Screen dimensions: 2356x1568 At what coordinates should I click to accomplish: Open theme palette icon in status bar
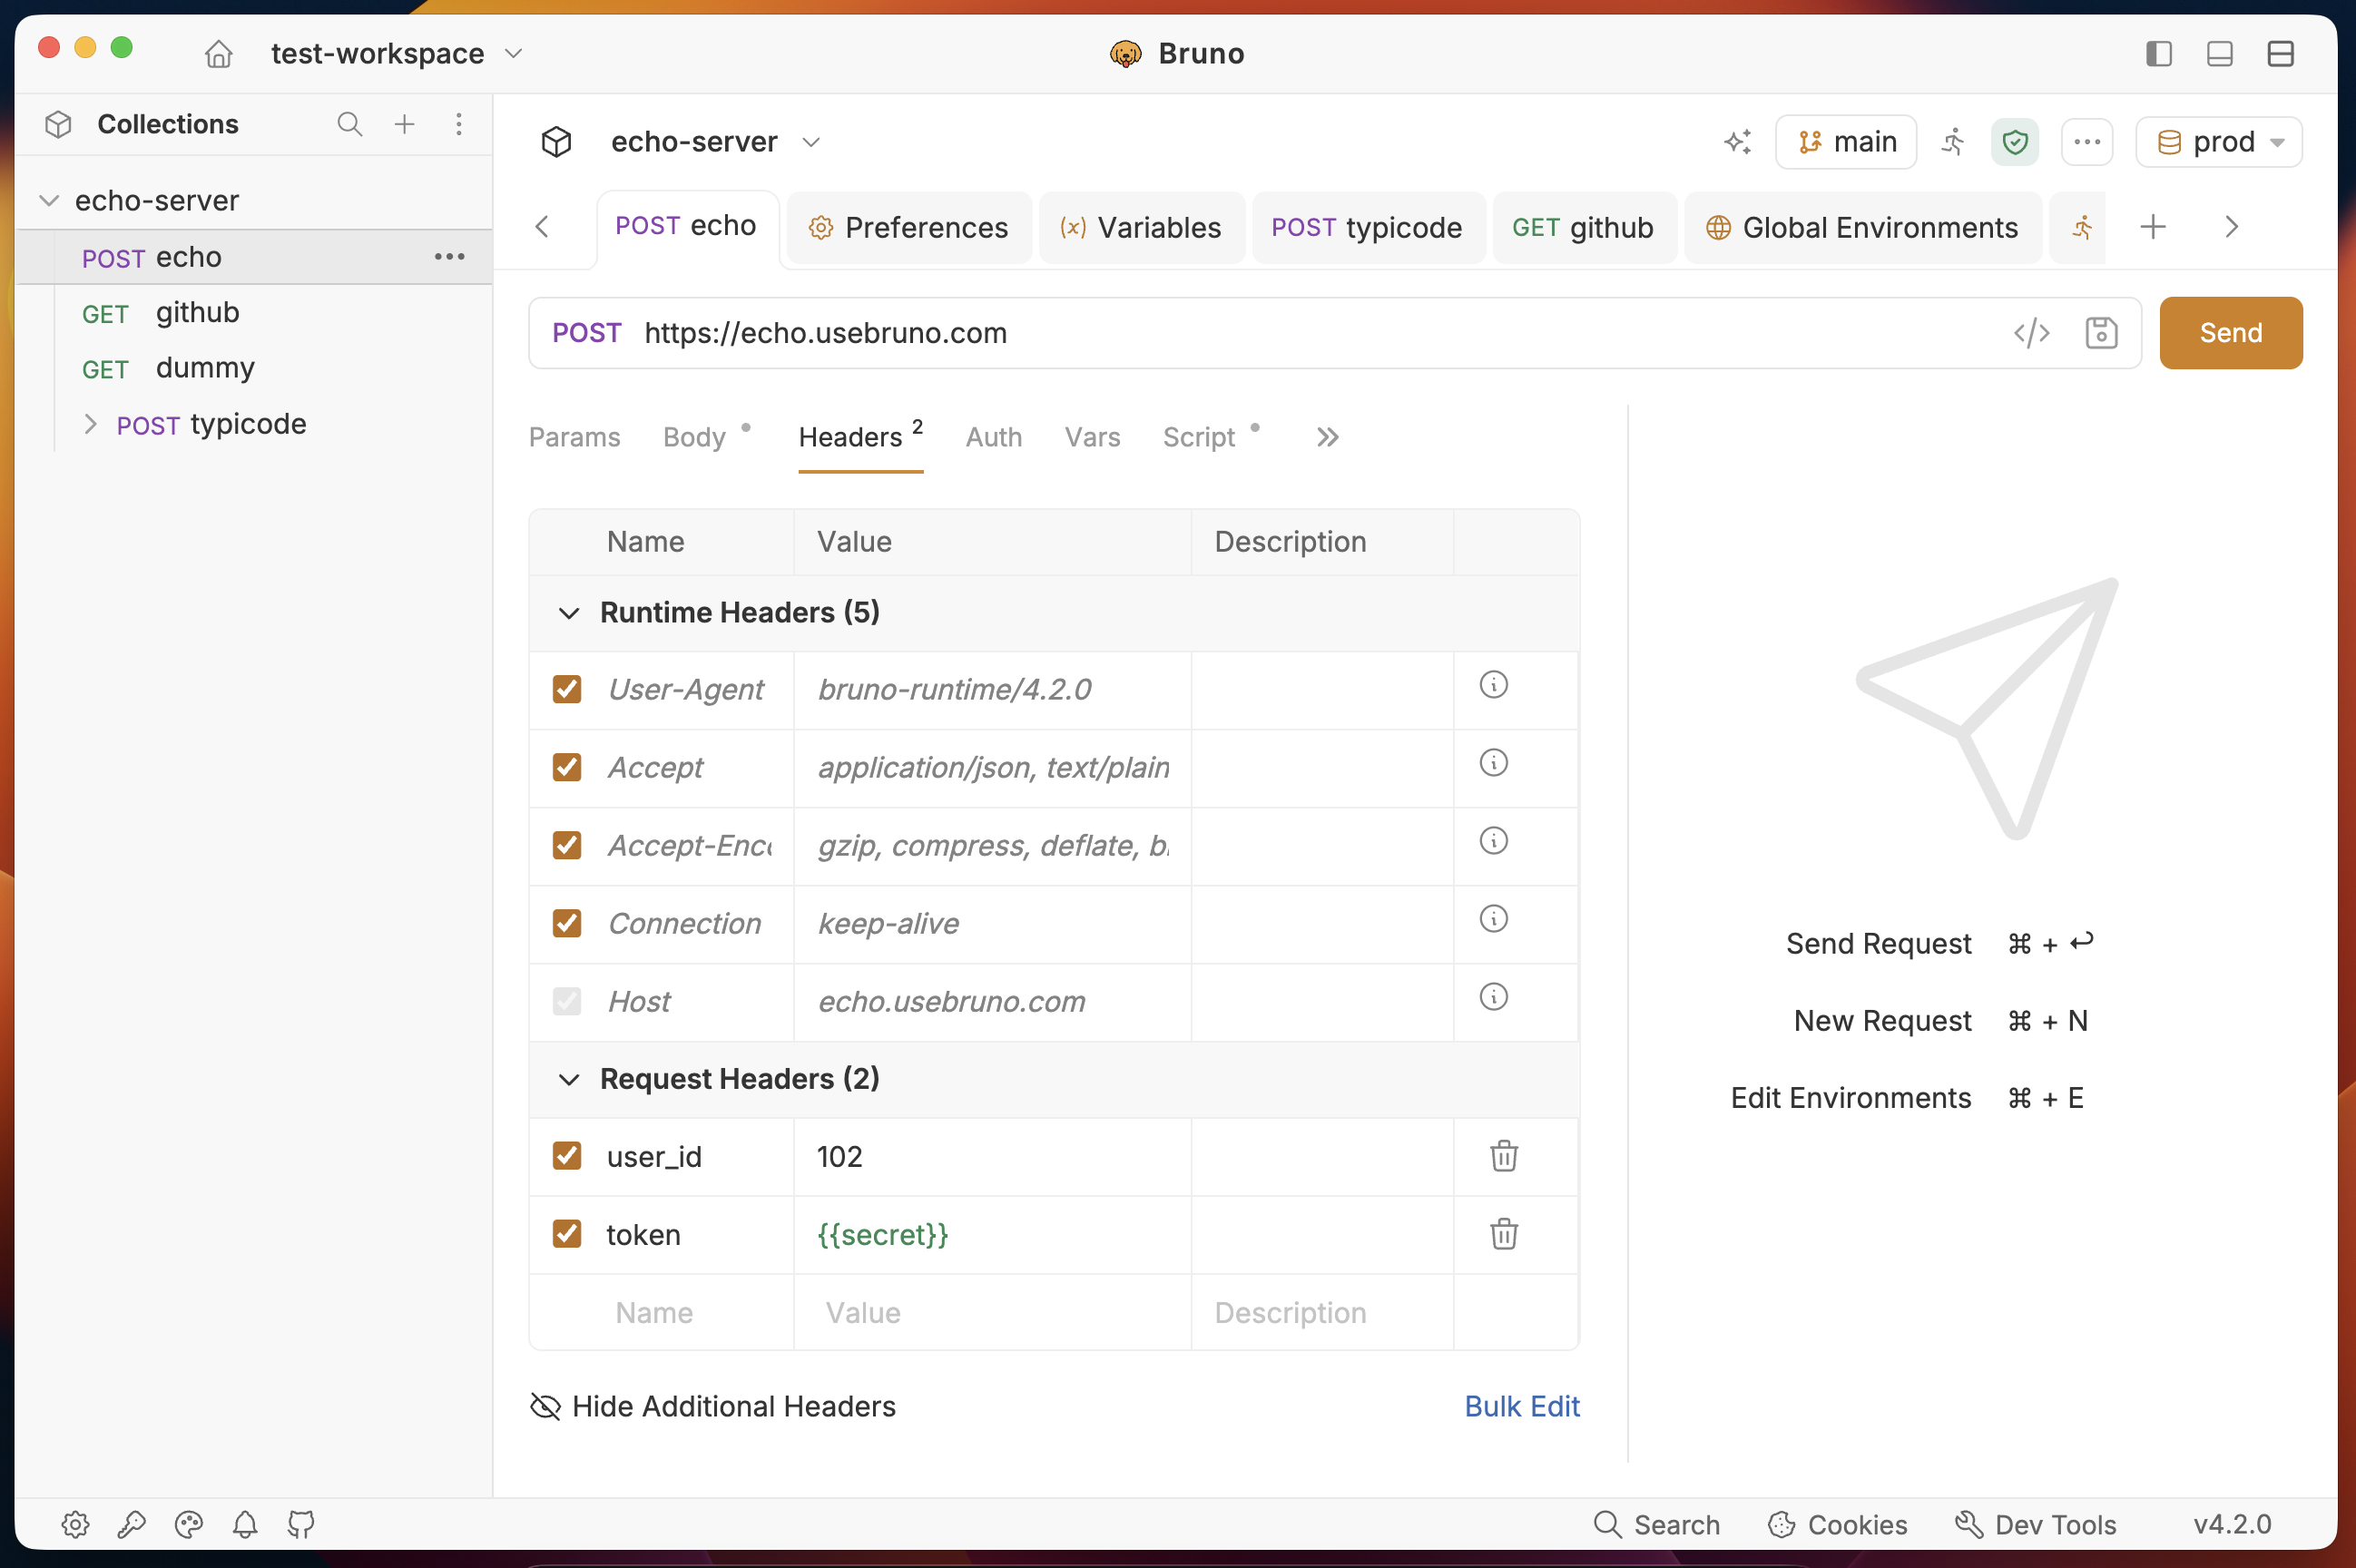[189, 1524]
